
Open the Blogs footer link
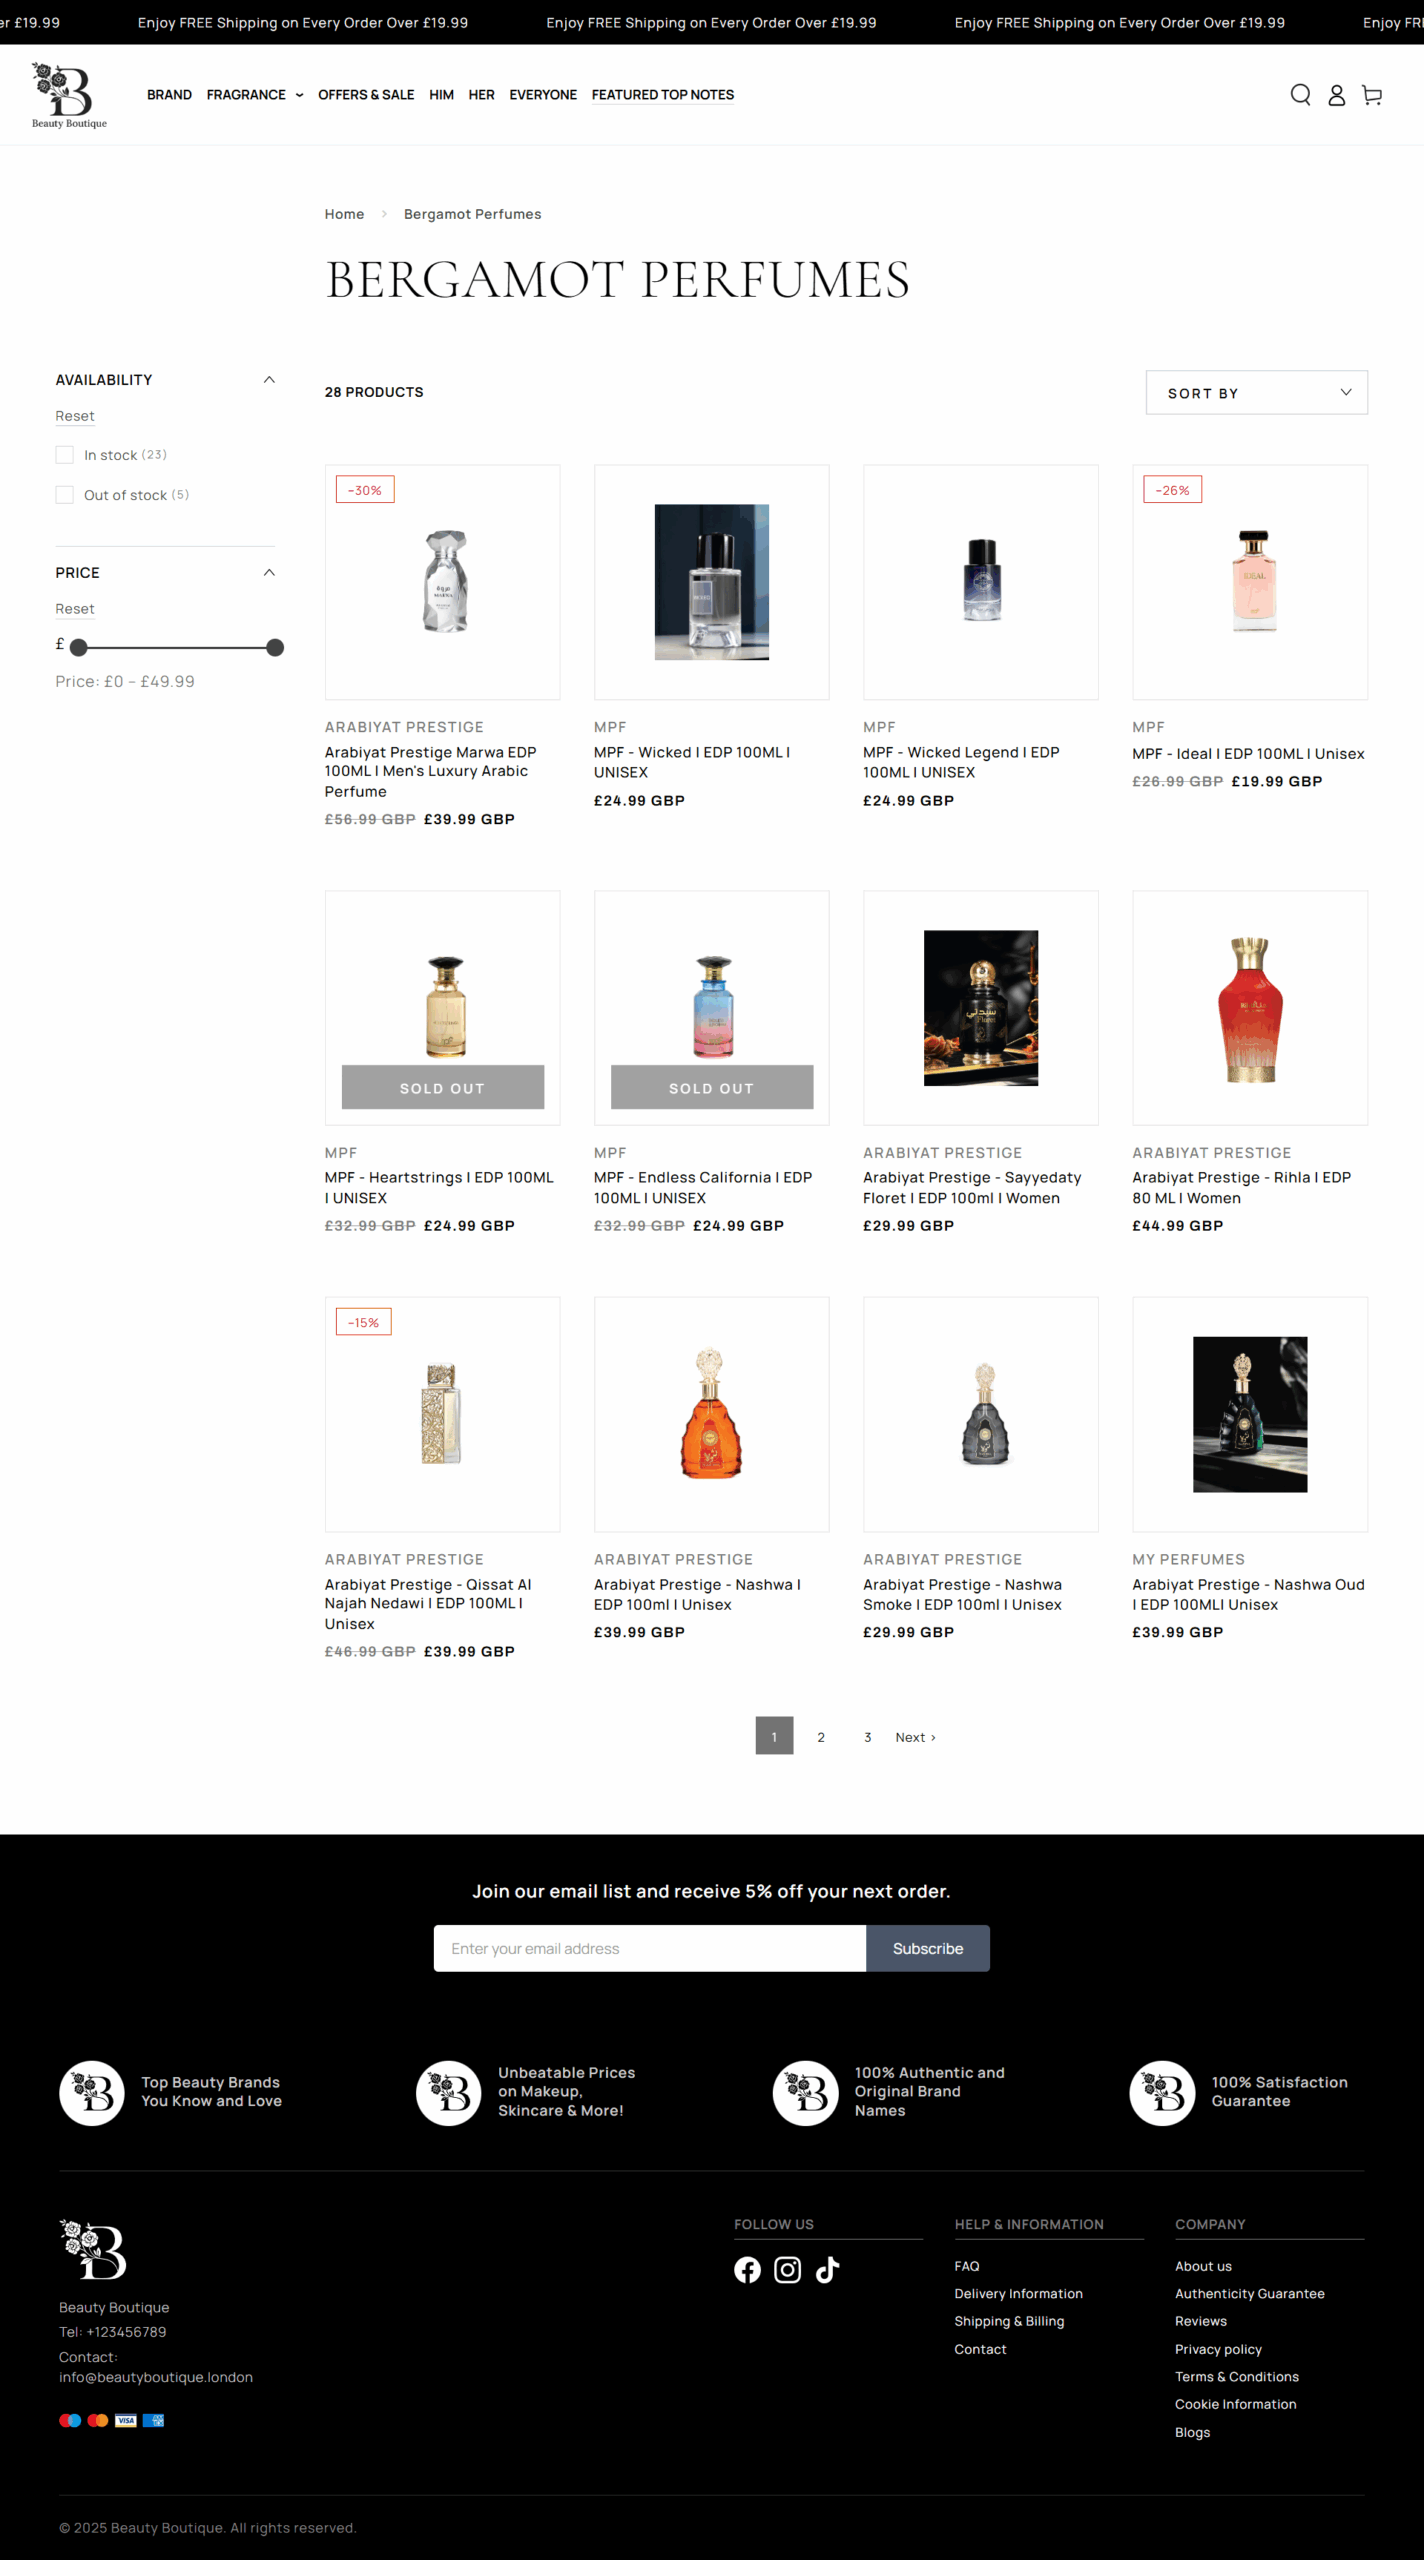pyautogui.click(x=1192, y=2432)
